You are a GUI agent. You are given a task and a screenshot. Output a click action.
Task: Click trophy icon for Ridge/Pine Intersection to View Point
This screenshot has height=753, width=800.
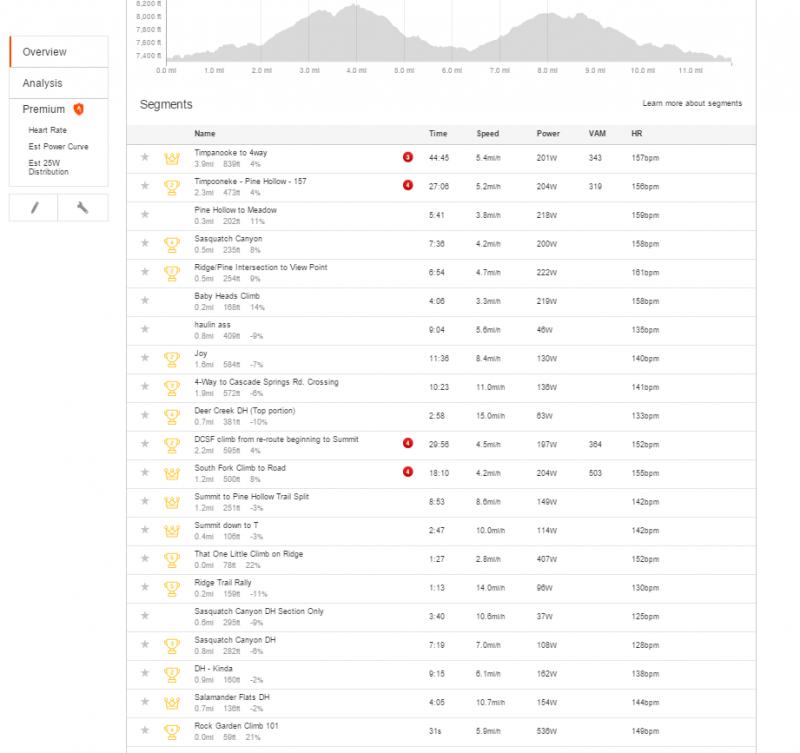coord(172,273)
